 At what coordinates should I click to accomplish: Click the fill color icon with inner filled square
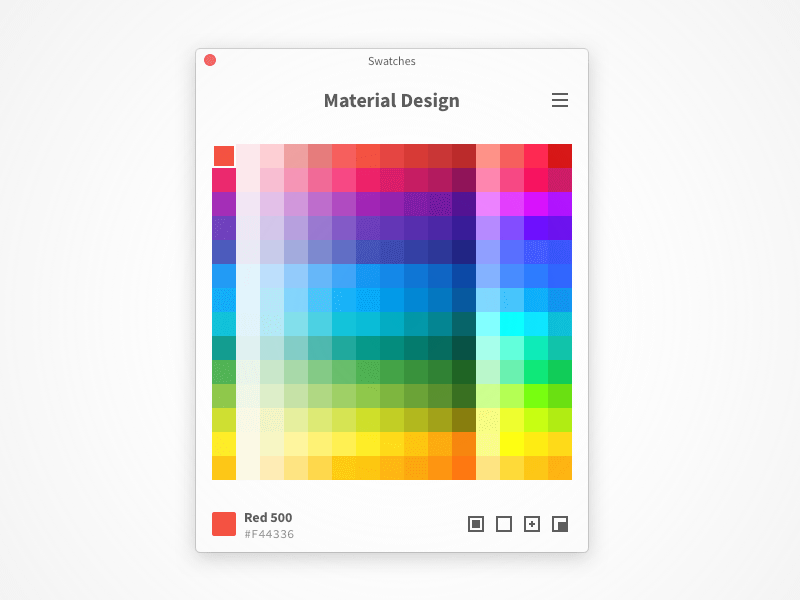click(476, 524)
